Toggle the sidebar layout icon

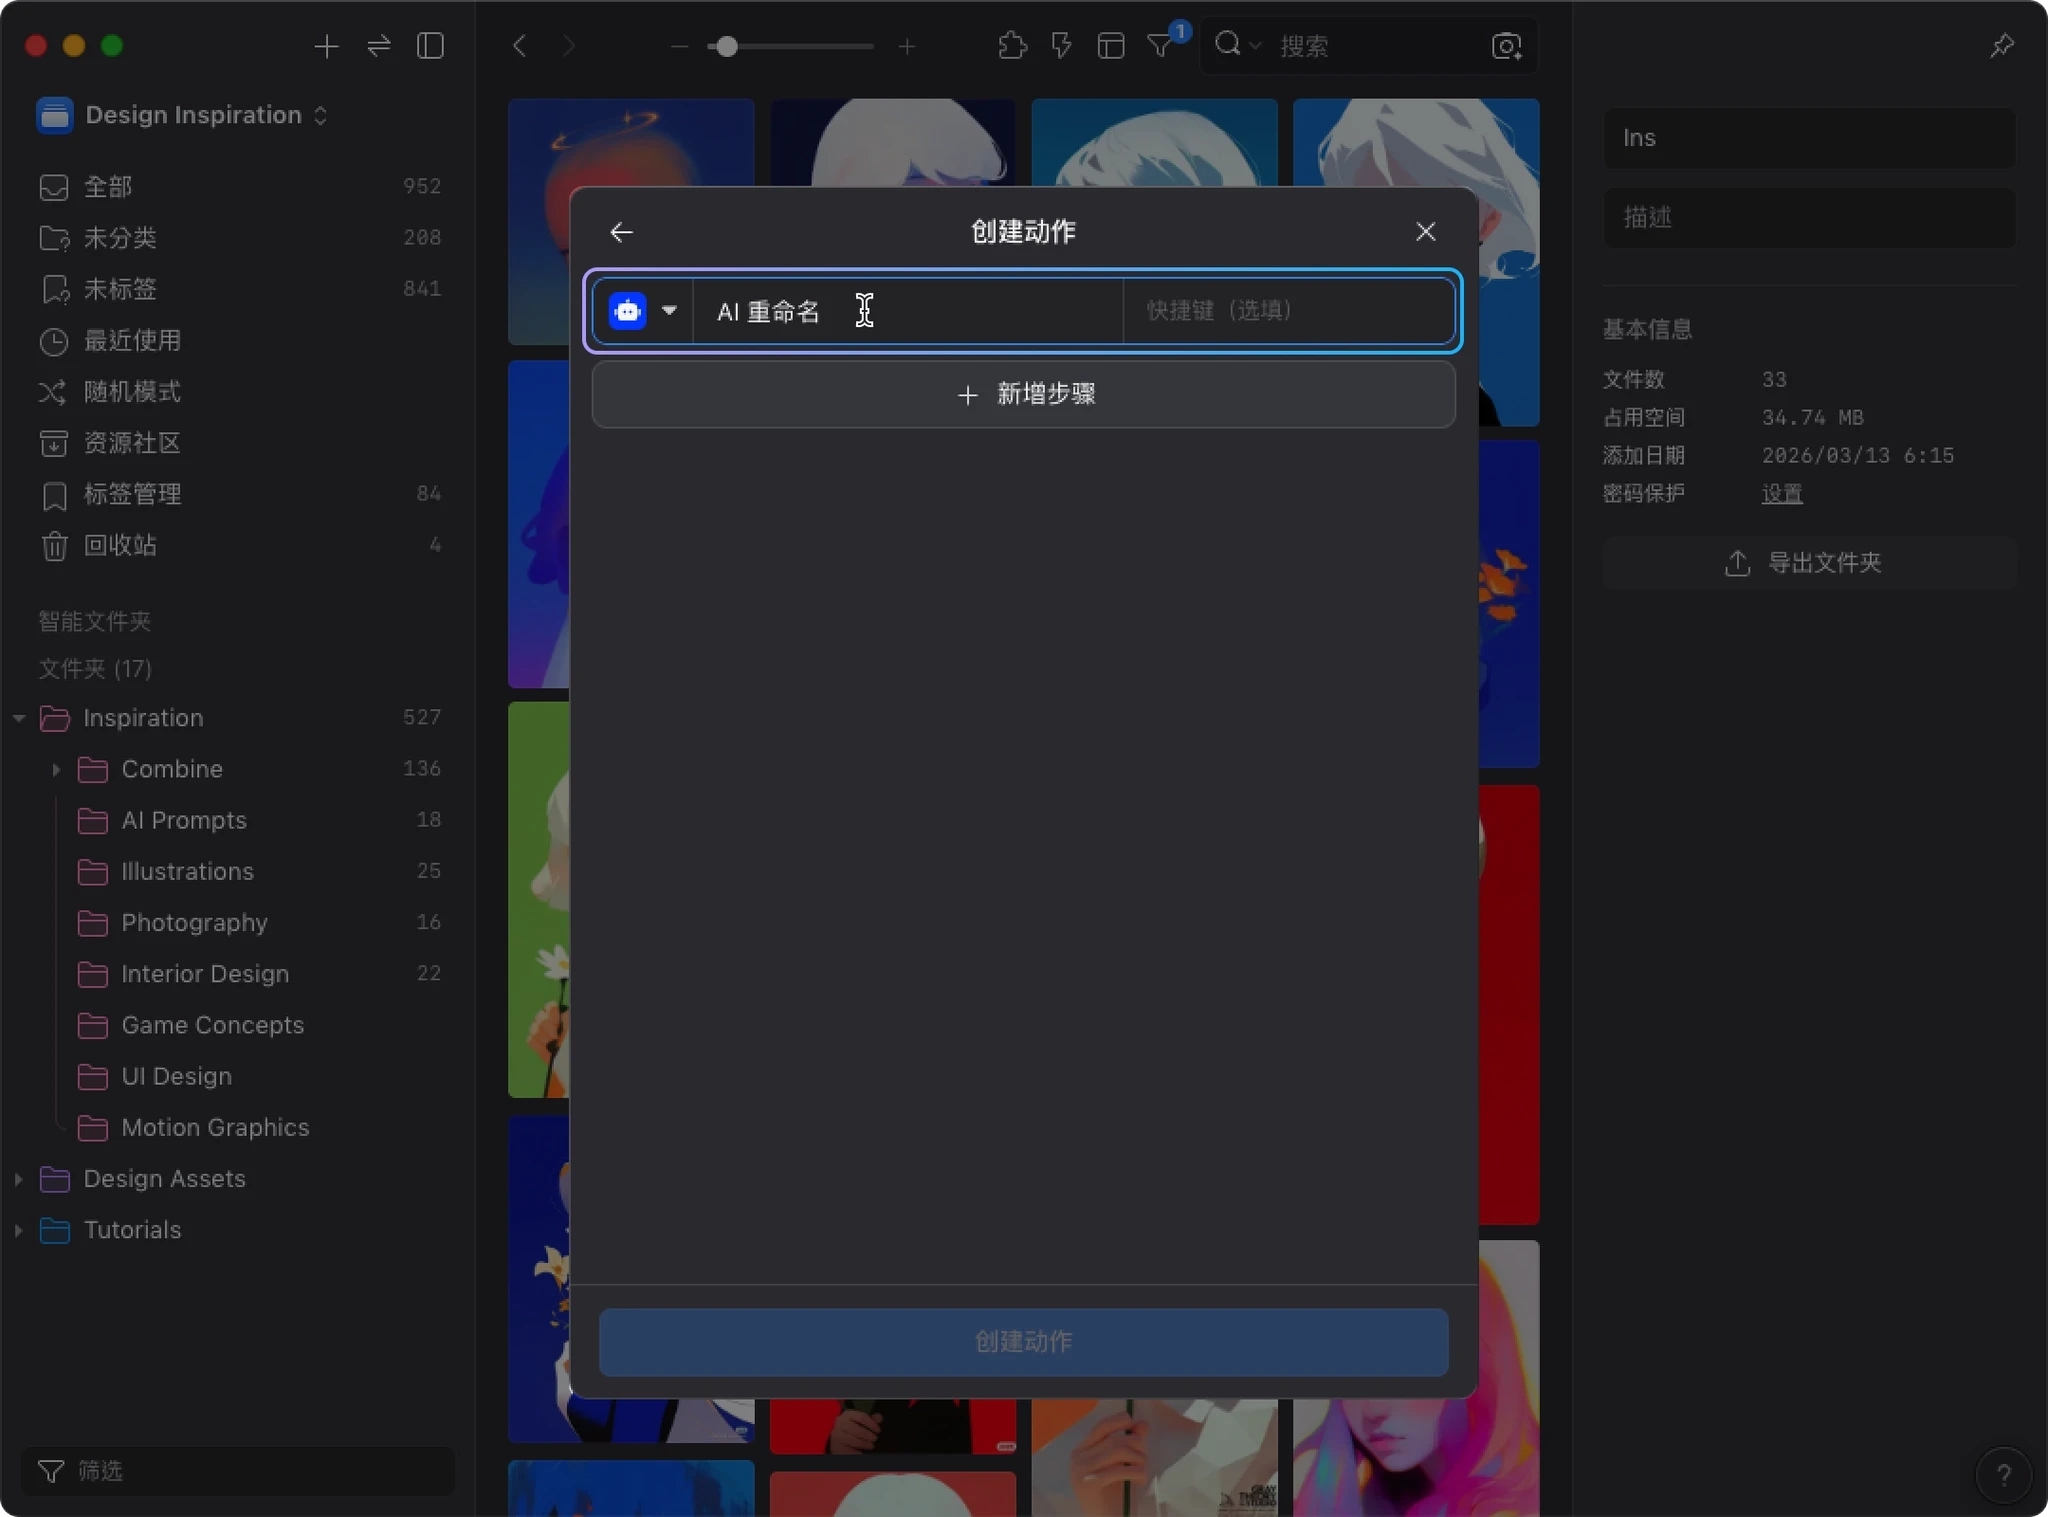(430, 46)
